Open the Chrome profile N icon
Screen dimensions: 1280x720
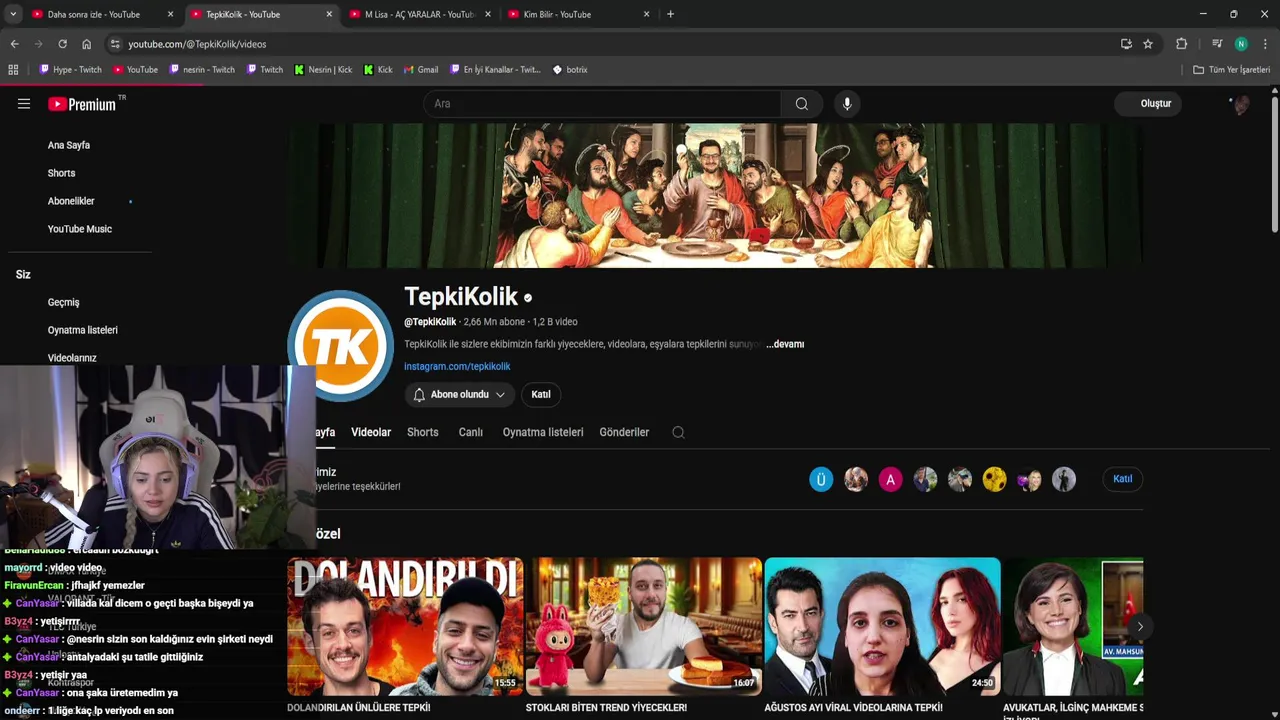(1241, 44)
